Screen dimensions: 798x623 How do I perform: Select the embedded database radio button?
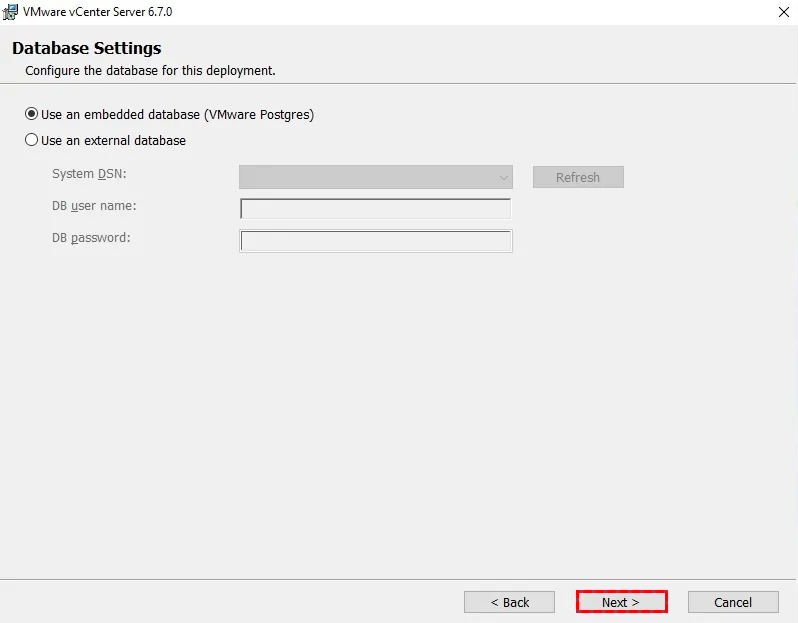[x=32, y=114]
